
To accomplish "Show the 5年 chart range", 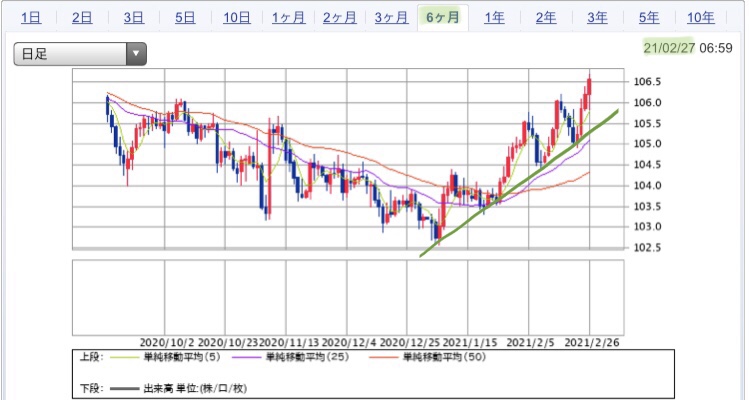I will pyautogui.click(x=649, y=18).
